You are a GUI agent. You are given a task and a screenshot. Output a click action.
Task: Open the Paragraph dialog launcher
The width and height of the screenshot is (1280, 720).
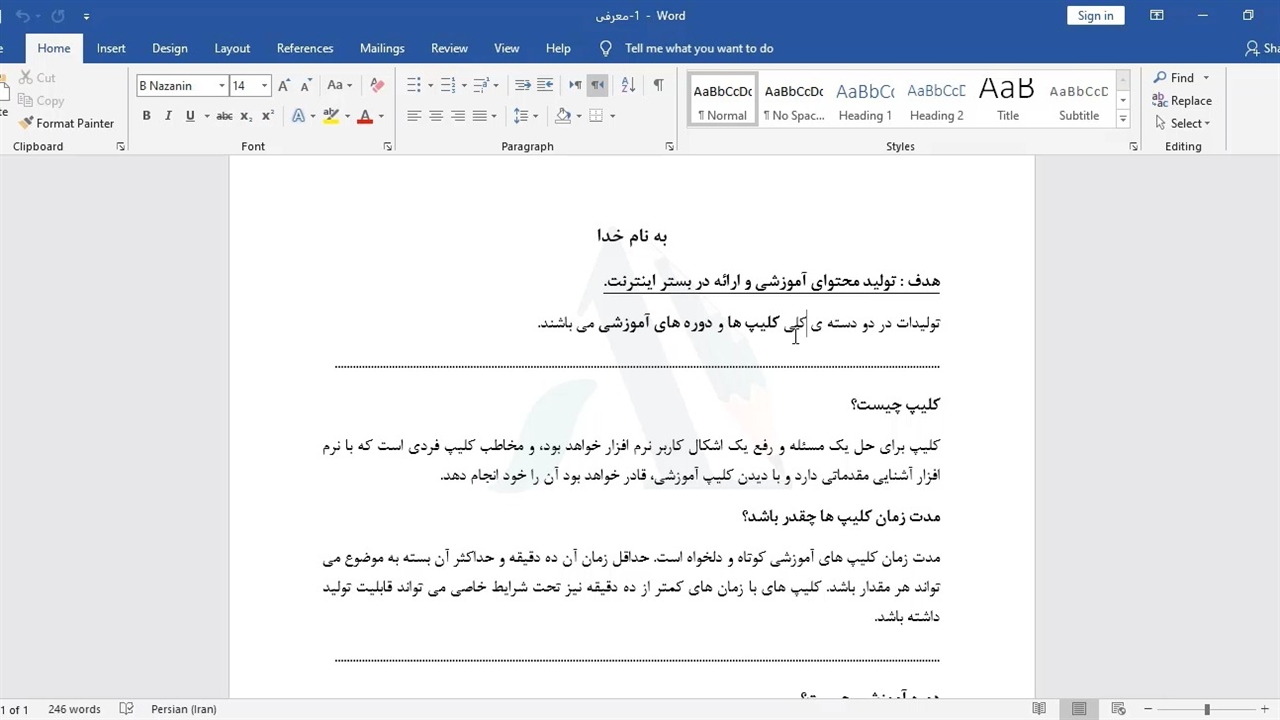tap(669, 147)
